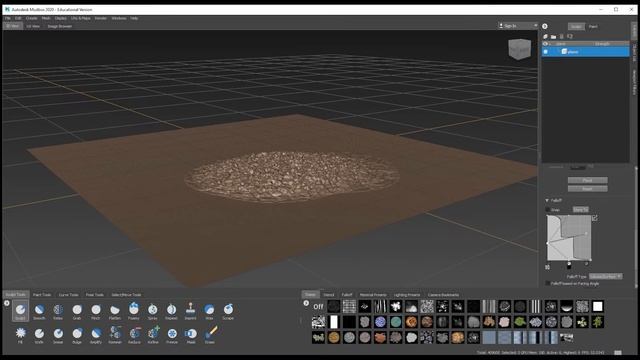This screenshot has height=360, width=640.
Task: Select the Amplify tool
Action: (x=96, y=335)
